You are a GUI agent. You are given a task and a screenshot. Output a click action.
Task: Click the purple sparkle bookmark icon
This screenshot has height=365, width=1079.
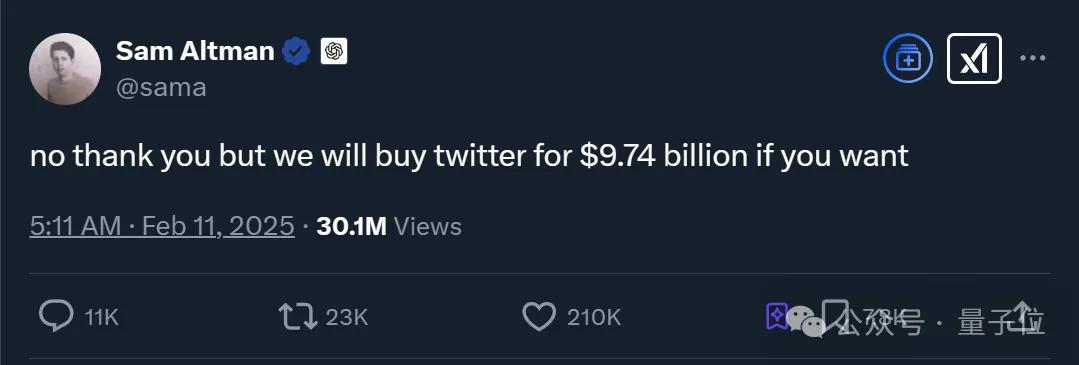pyautogui.click(x=777, y=316)
